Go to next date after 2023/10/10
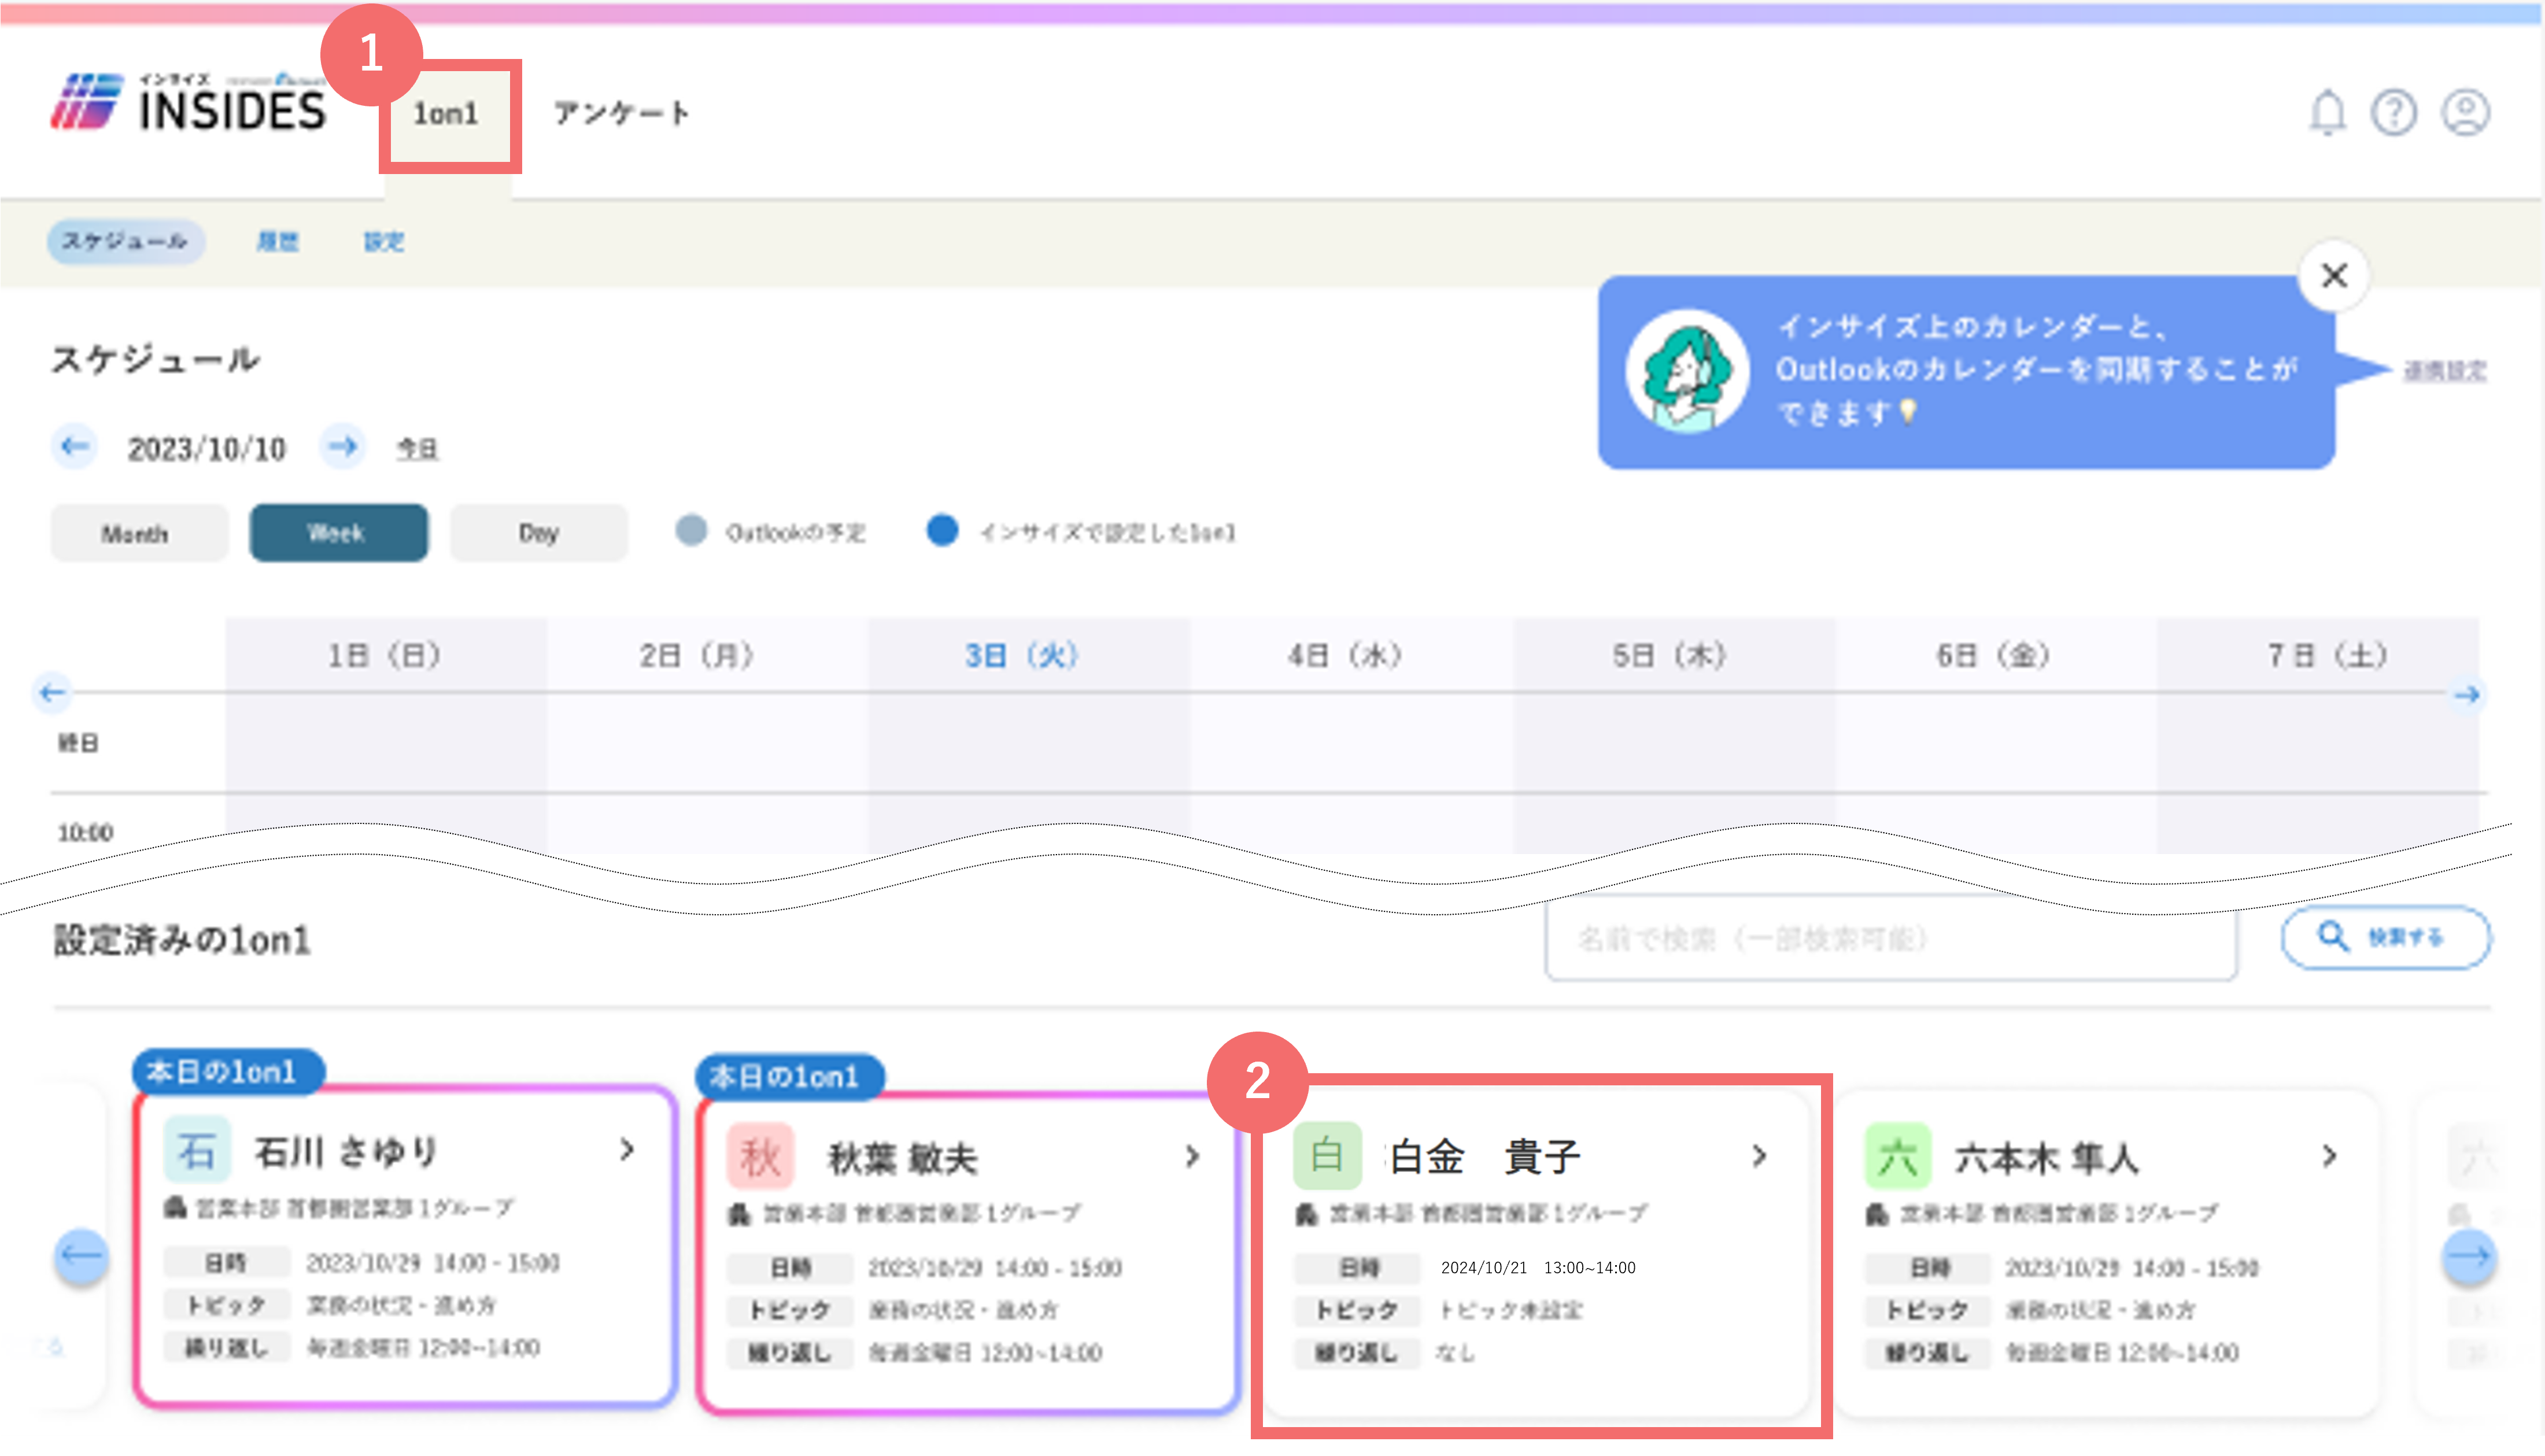Screen dimensions: 2545x1456 point(342,446)
